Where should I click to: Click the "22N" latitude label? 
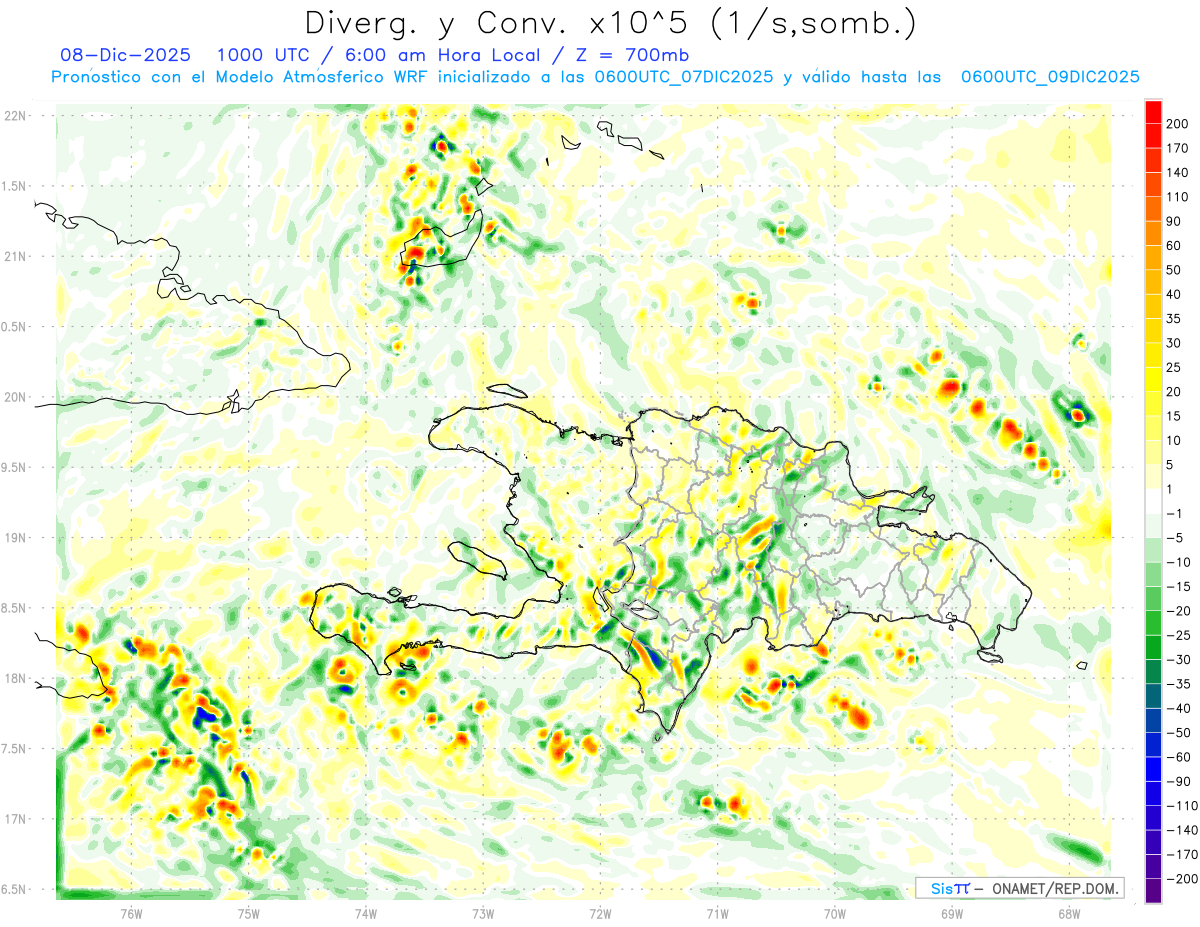[x=15, y=116]
